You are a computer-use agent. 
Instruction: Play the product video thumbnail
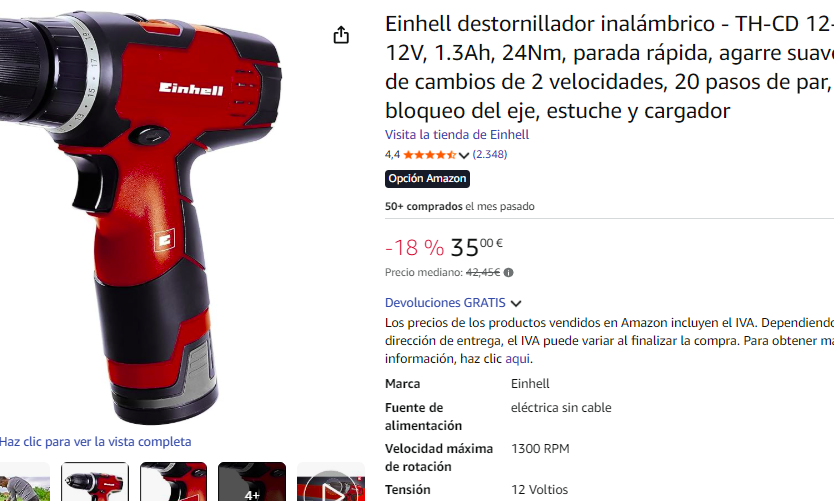coord(331,482)
